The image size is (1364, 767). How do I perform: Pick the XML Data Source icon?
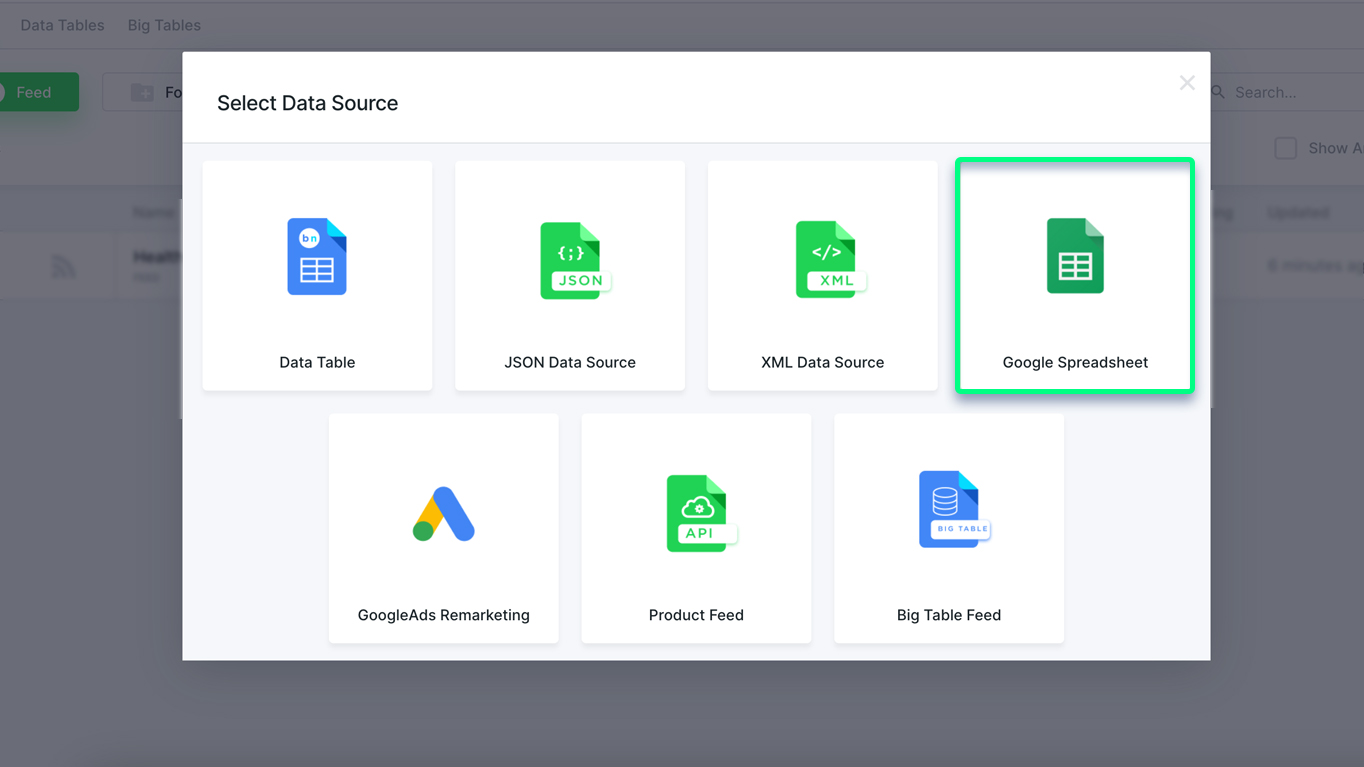830,260
